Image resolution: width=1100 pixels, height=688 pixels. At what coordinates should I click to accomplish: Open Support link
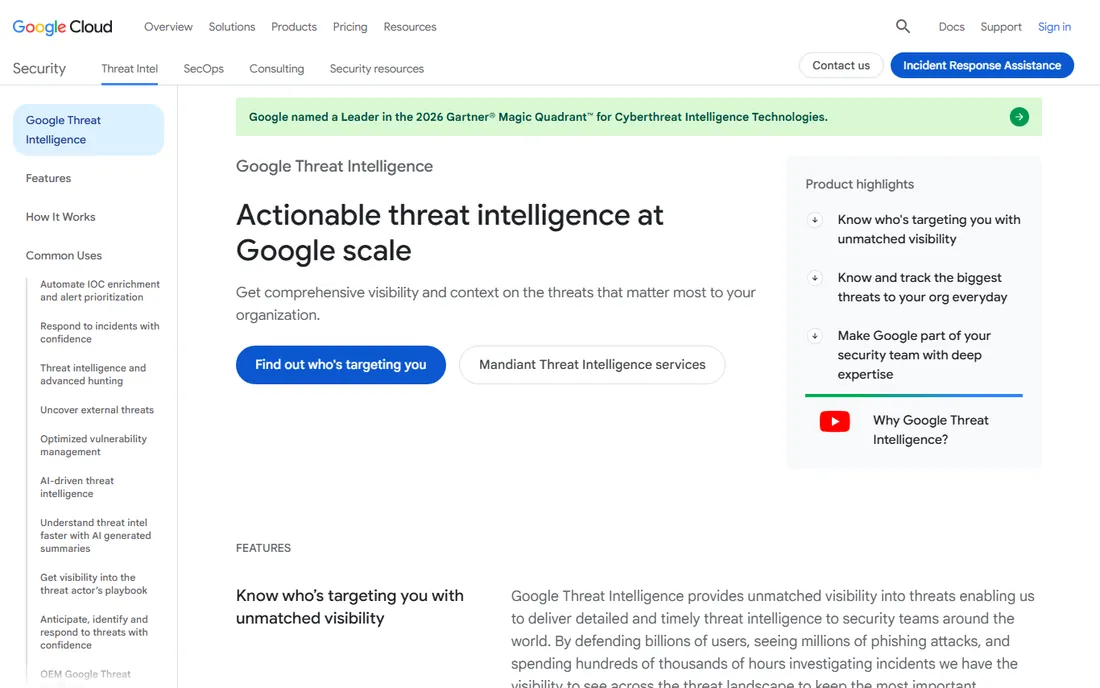[x=1001, y=27]
